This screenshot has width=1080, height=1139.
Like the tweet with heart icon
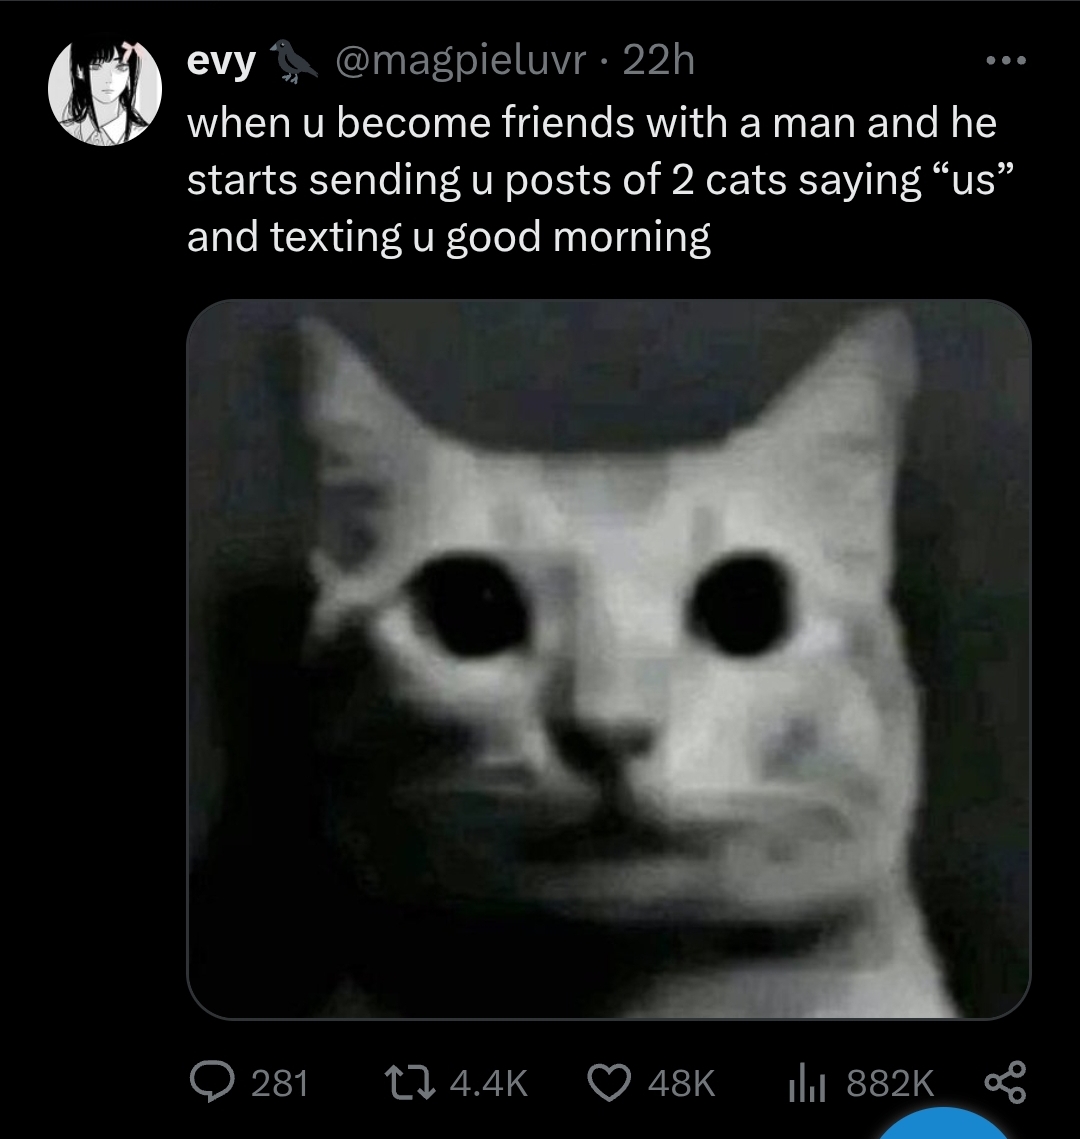(609, 1082)
